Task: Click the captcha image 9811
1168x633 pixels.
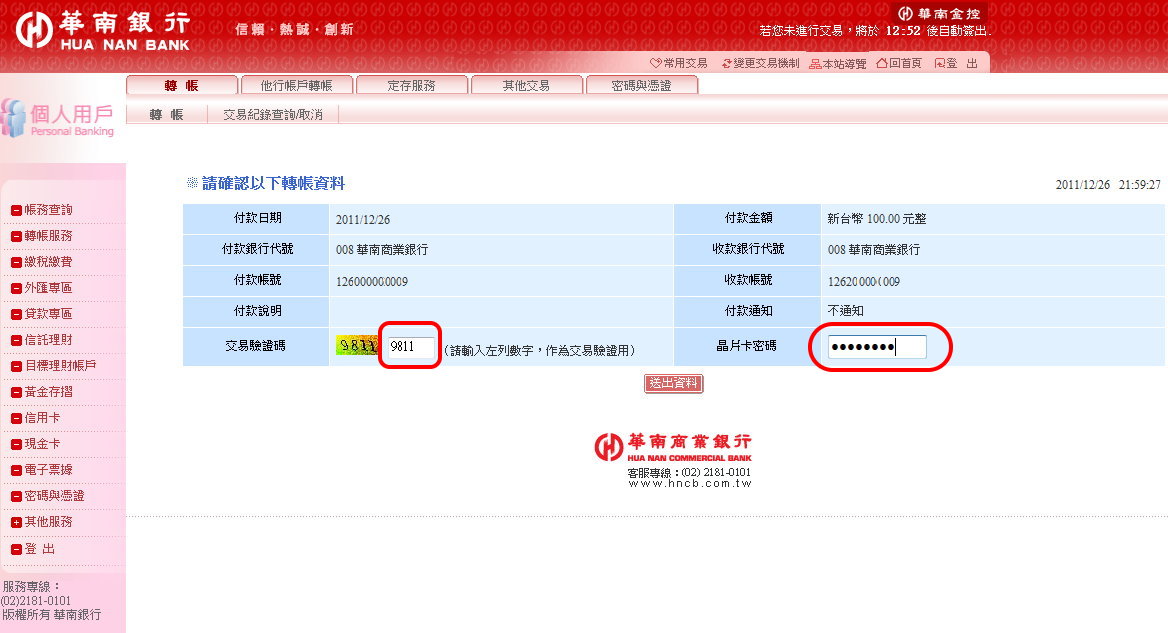Action: (x=357, y=346)
